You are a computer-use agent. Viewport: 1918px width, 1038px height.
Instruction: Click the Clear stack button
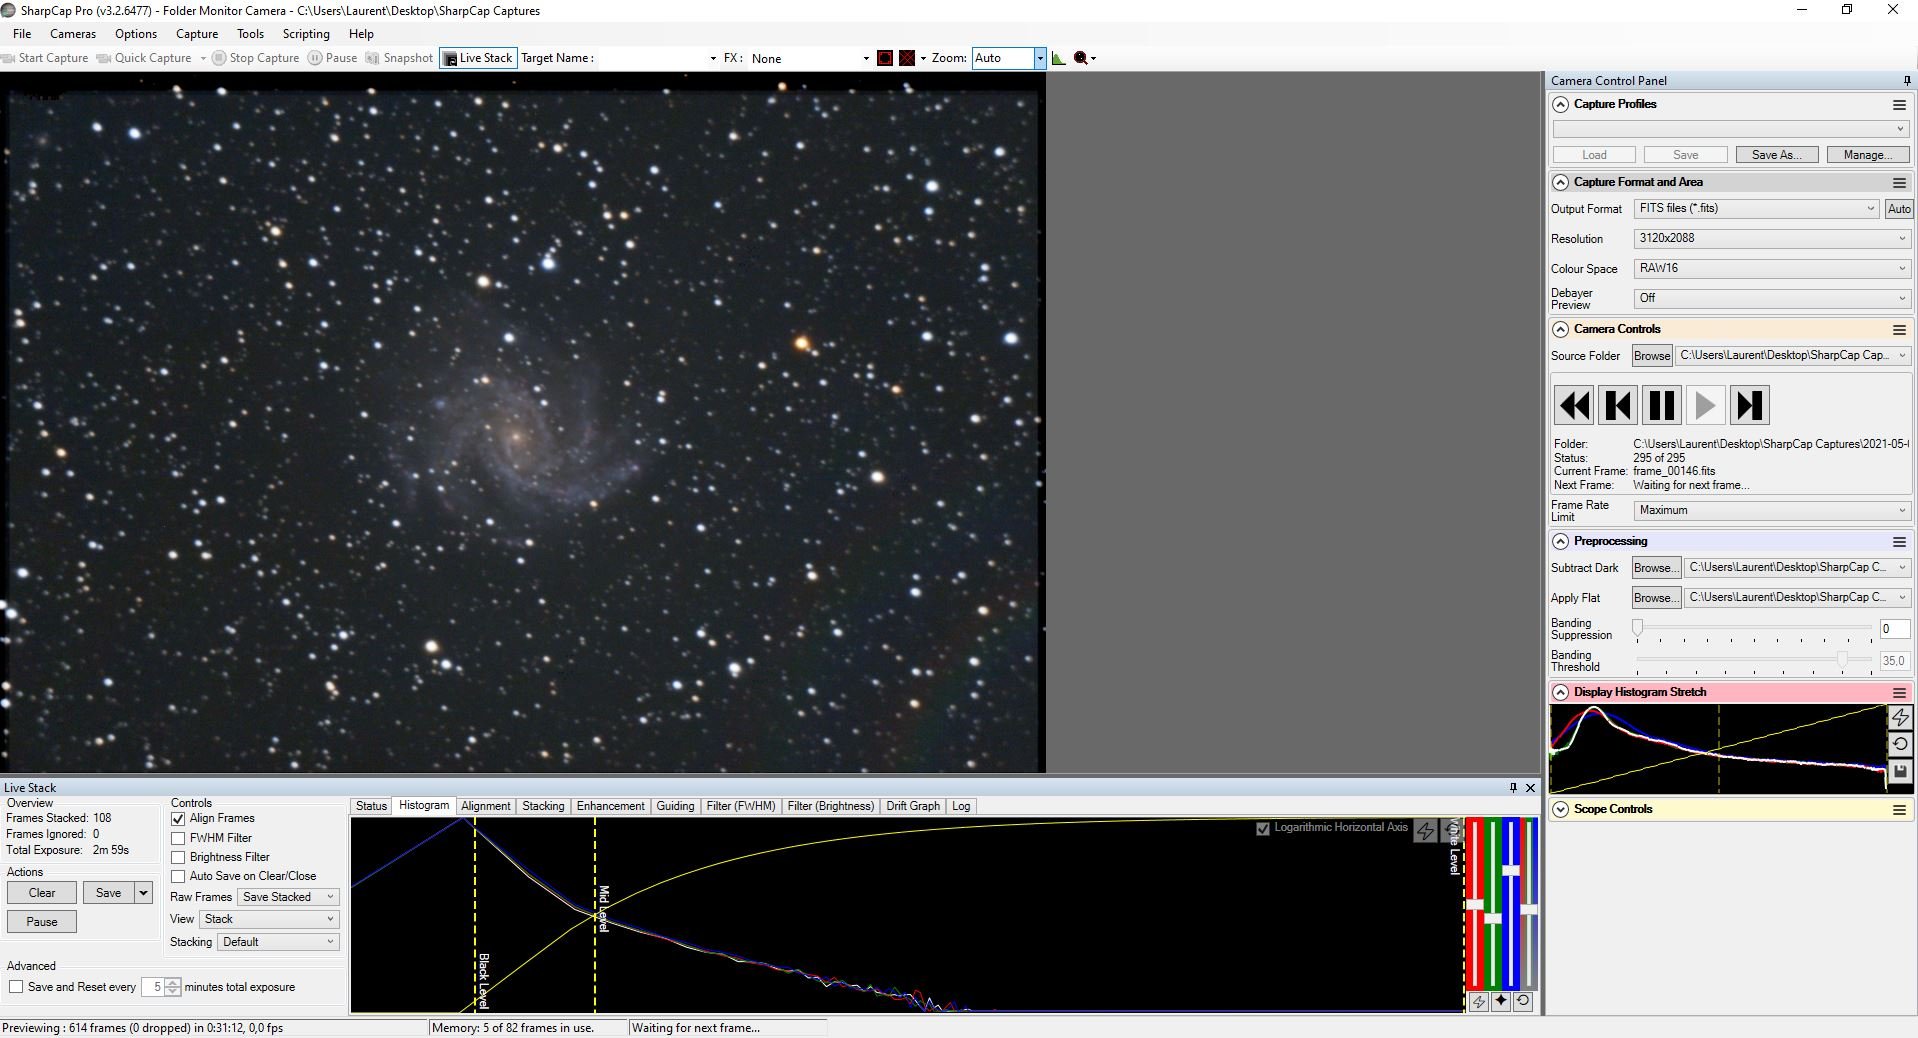(x=42, y=893)
